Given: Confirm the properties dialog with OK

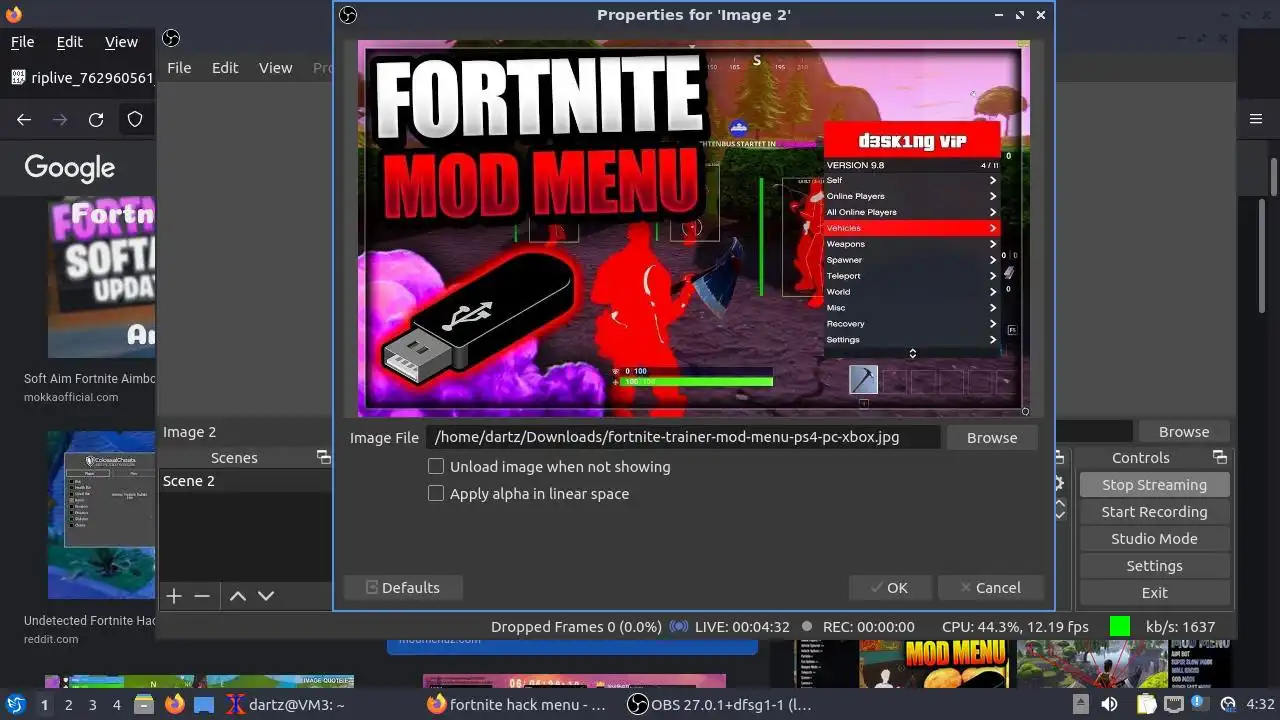Looking at the screenshot, I should tap(890, 587).
